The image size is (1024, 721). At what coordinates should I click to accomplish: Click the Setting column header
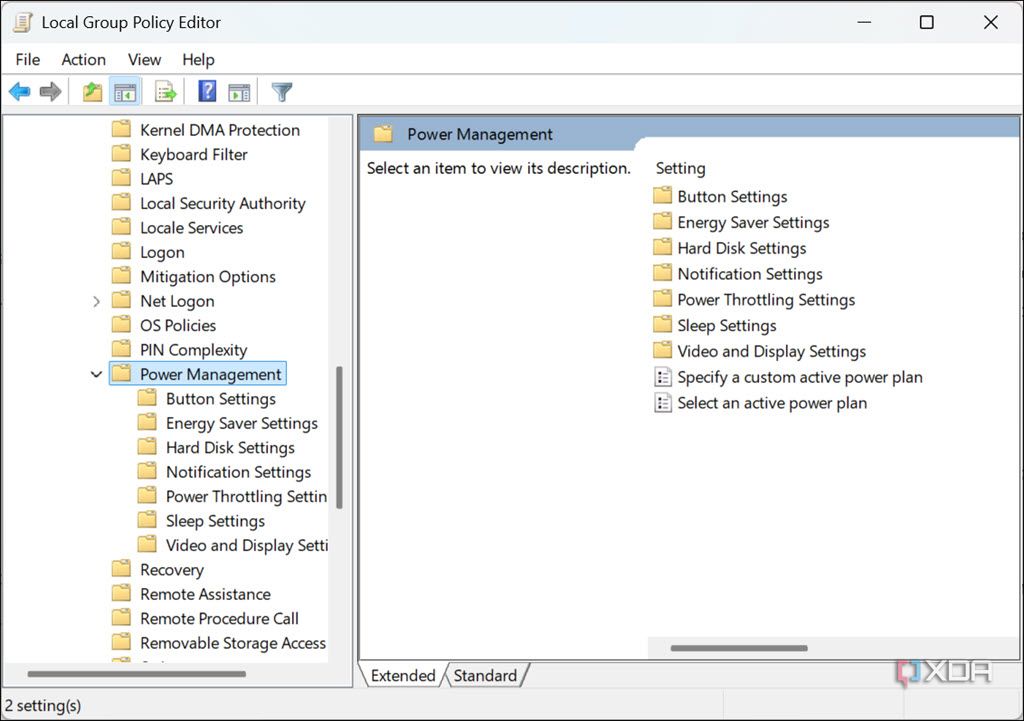680,168
